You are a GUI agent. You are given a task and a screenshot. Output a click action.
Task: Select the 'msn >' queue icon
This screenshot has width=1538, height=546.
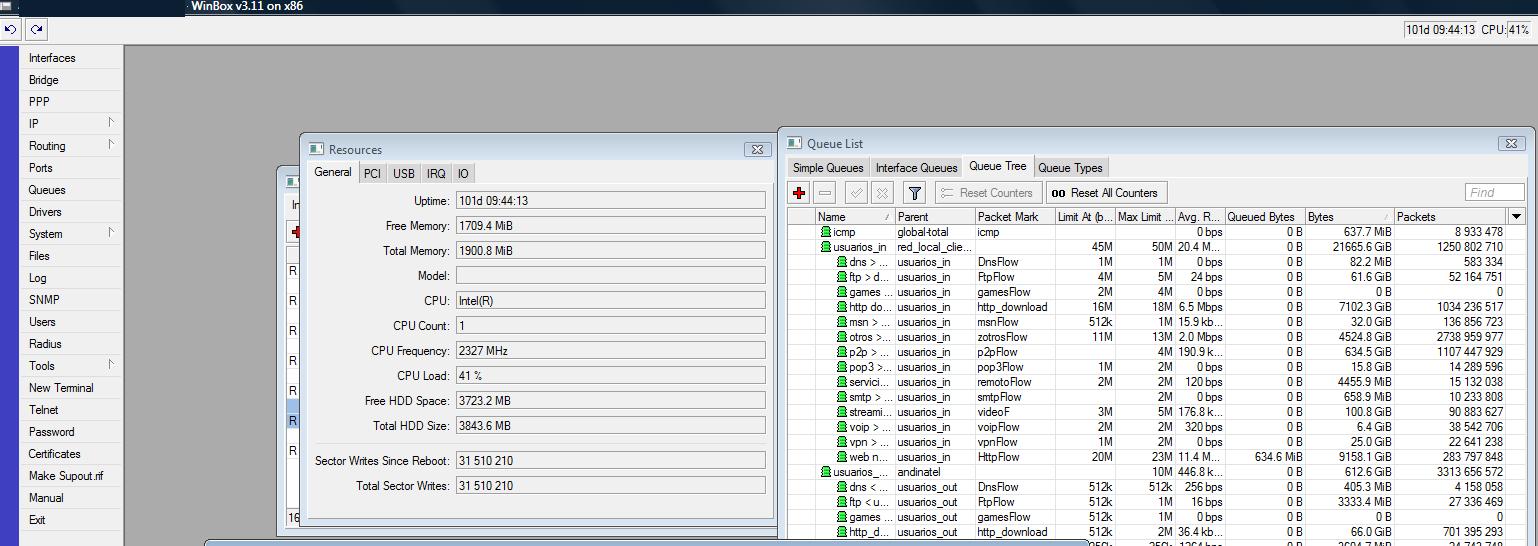pyautogui.click(x=842, y=322)
